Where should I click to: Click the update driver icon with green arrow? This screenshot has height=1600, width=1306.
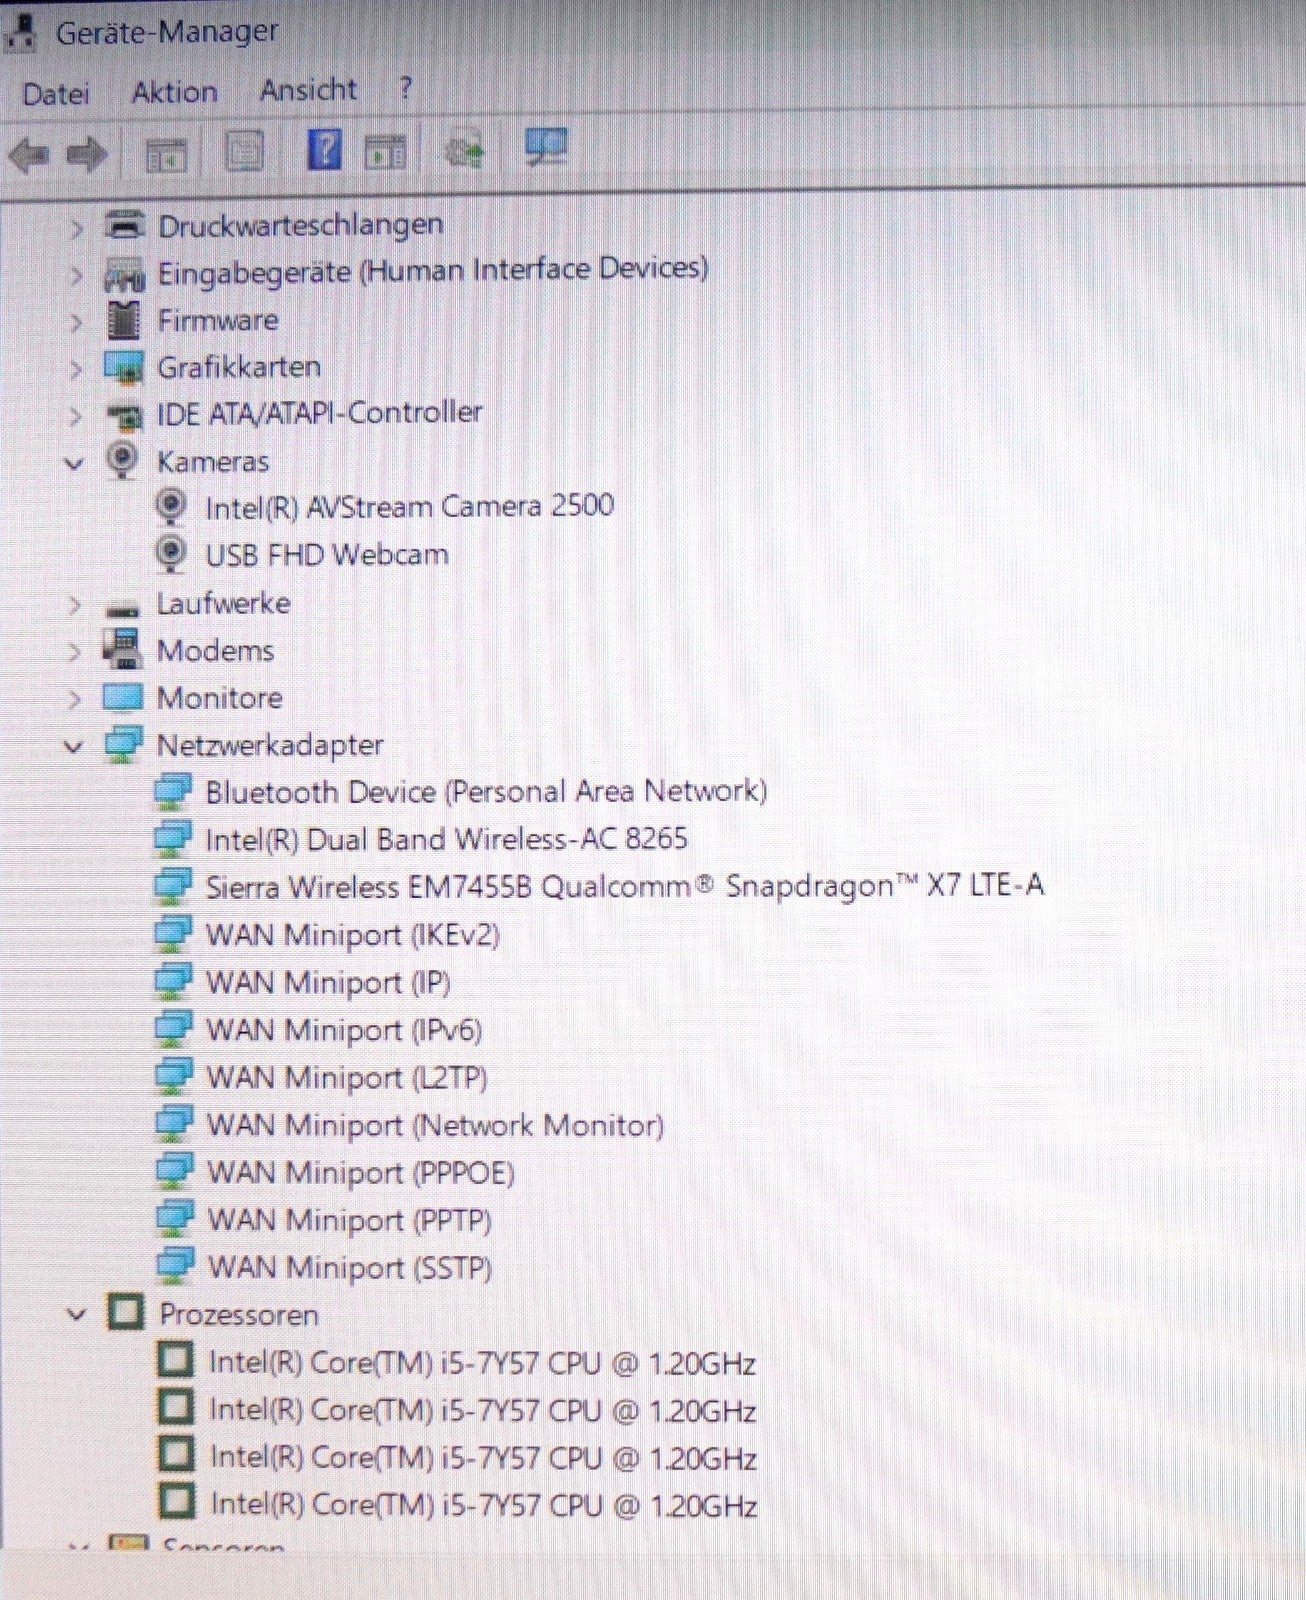point(464,151)
